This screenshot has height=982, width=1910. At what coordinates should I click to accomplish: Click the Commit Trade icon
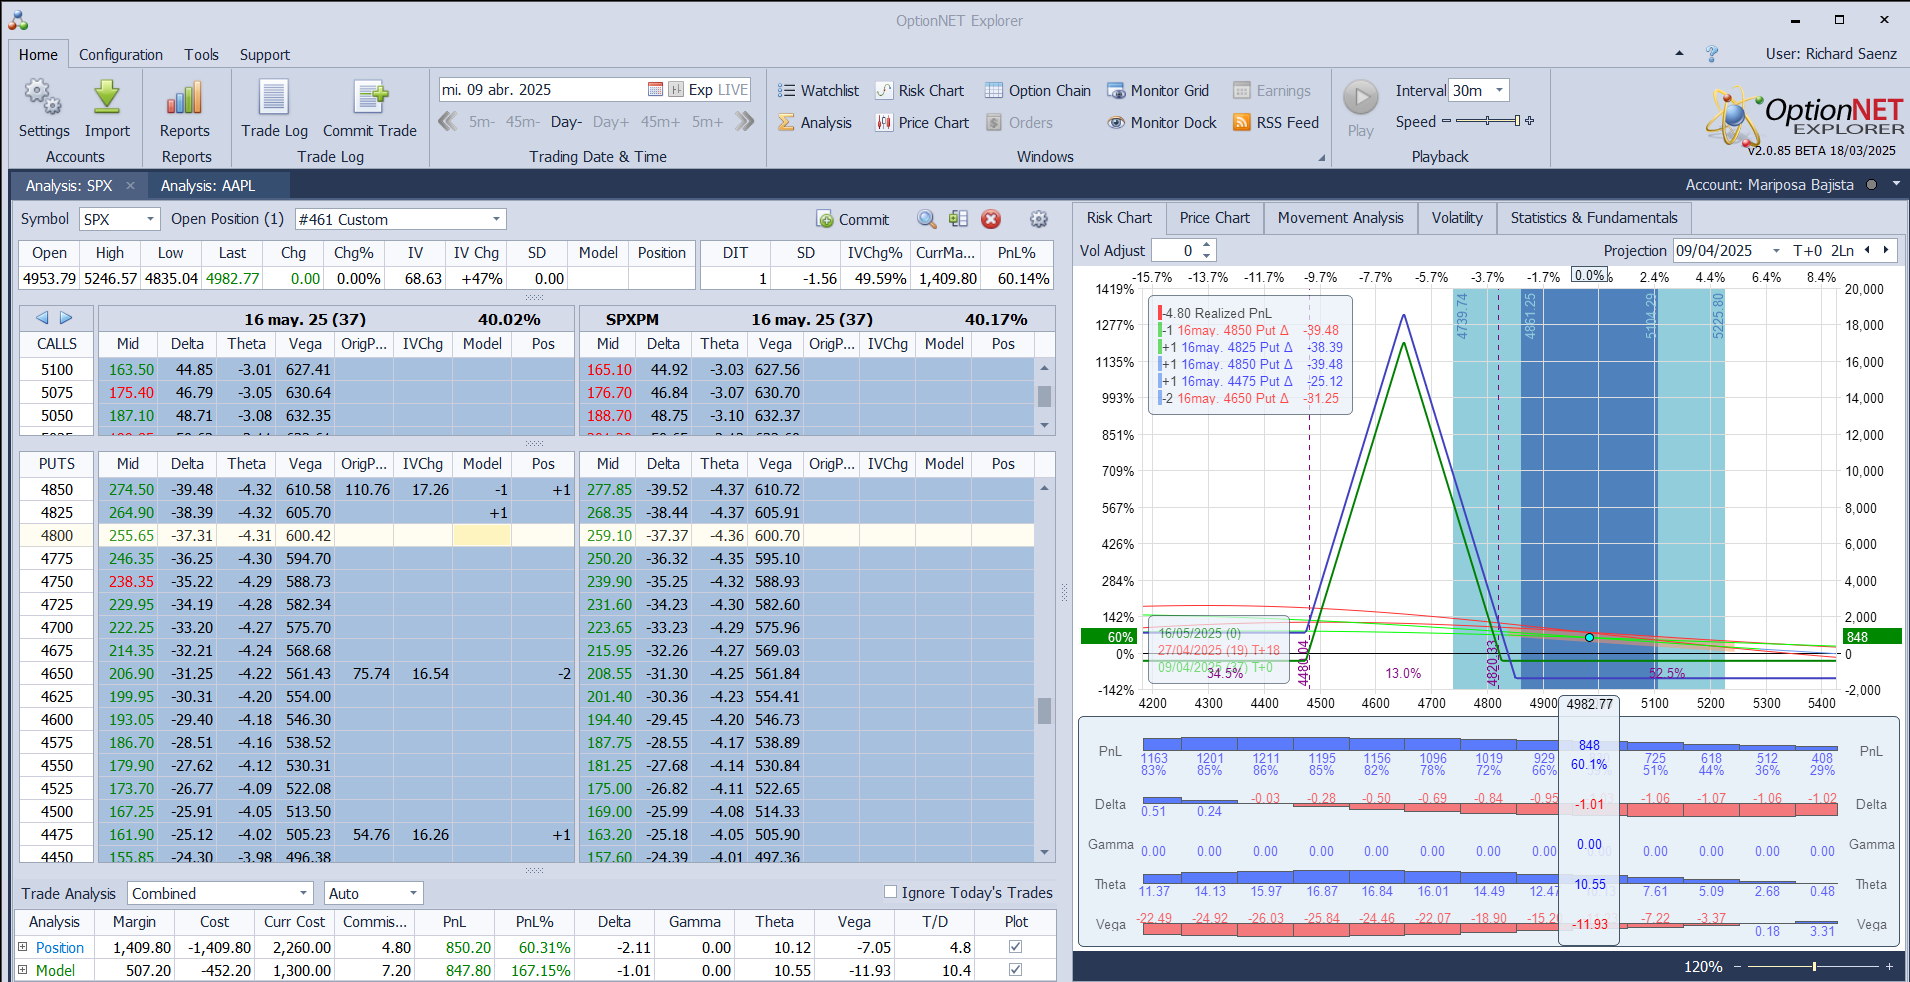click(x=369, y=98)
